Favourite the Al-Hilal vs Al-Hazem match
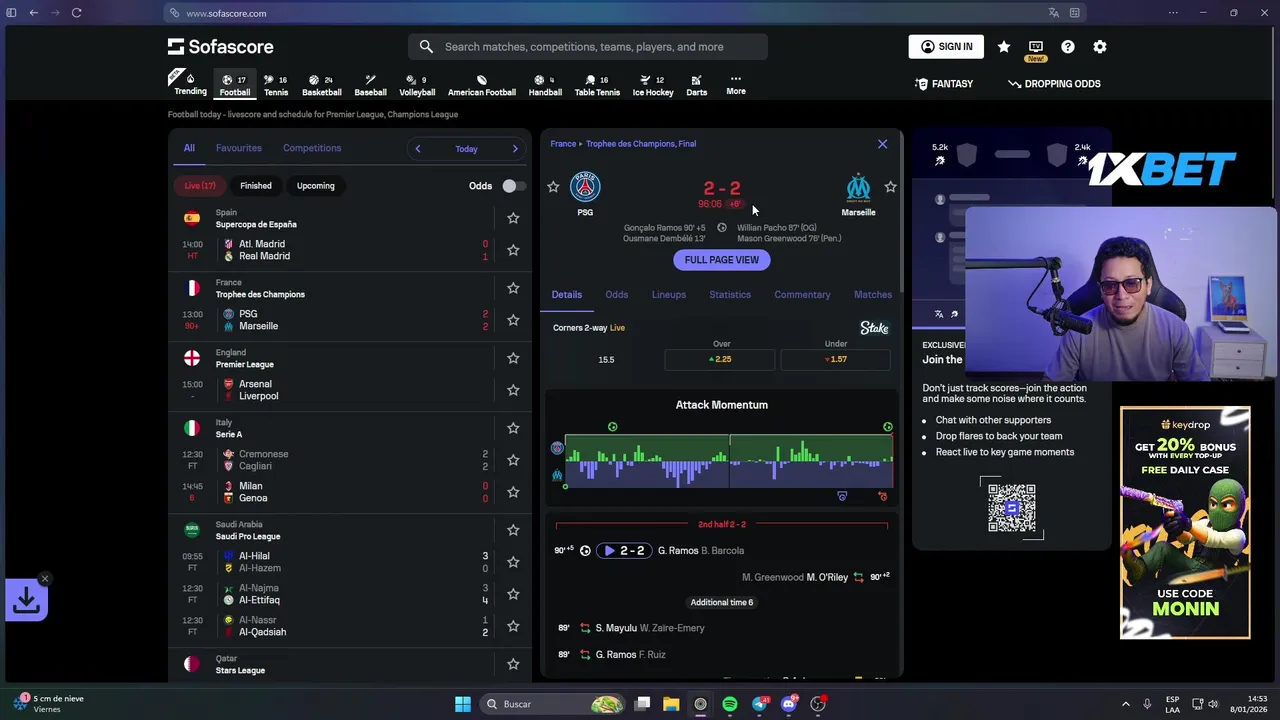Image resolution: width=1280 pixels, height=720 pixels. tap(513, 562)
